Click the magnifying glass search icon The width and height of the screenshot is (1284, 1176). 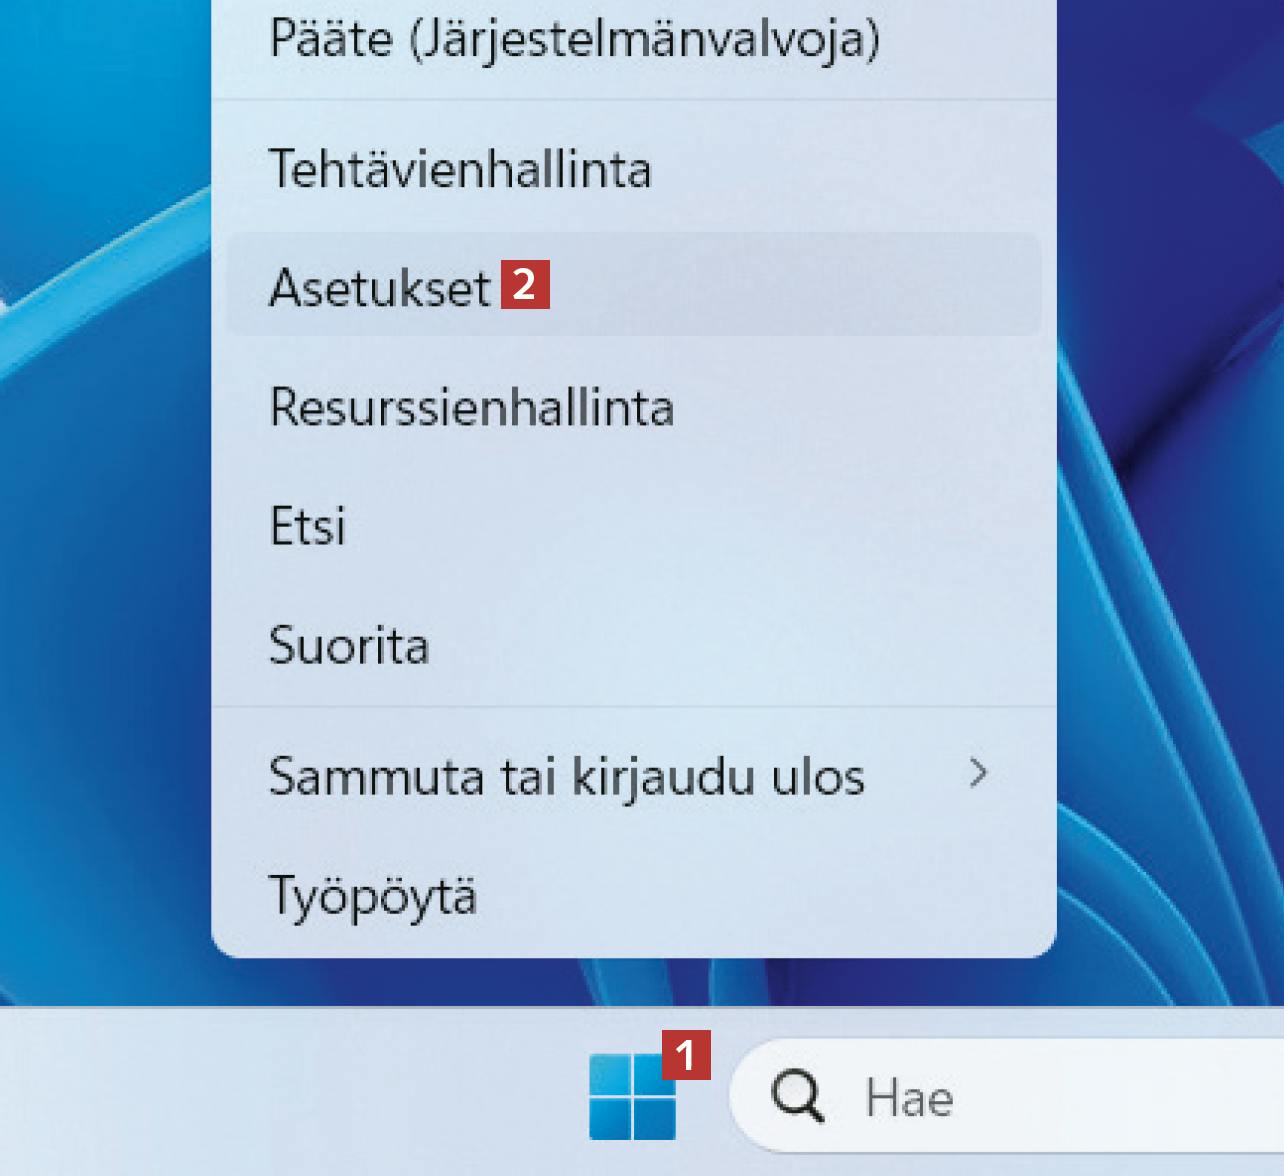pos(797,1097)
